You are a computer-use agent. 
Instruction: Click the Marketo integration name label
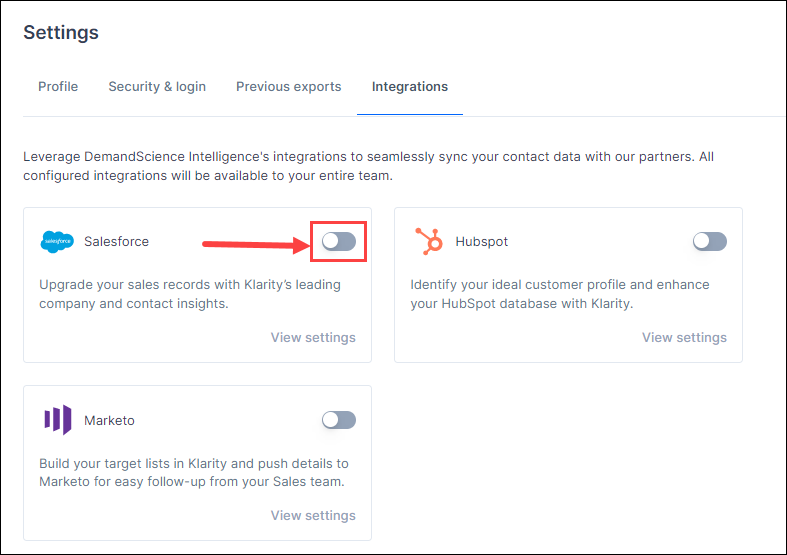[x=109, y=421]
